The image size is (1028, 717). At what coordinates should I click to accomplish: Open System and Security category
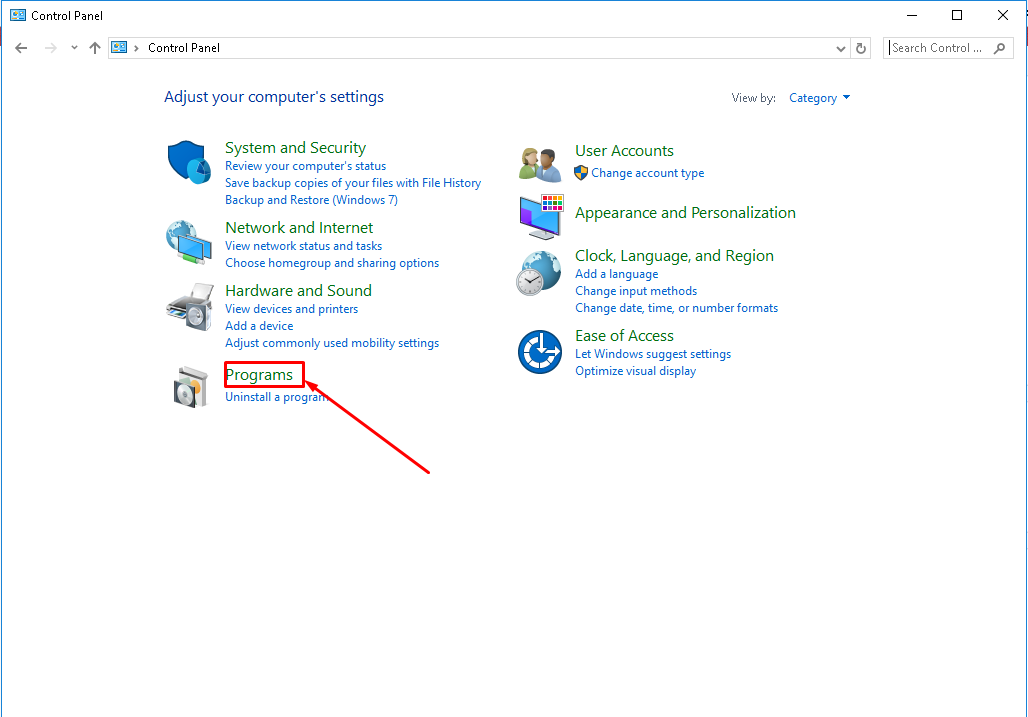tap(295, 147)
